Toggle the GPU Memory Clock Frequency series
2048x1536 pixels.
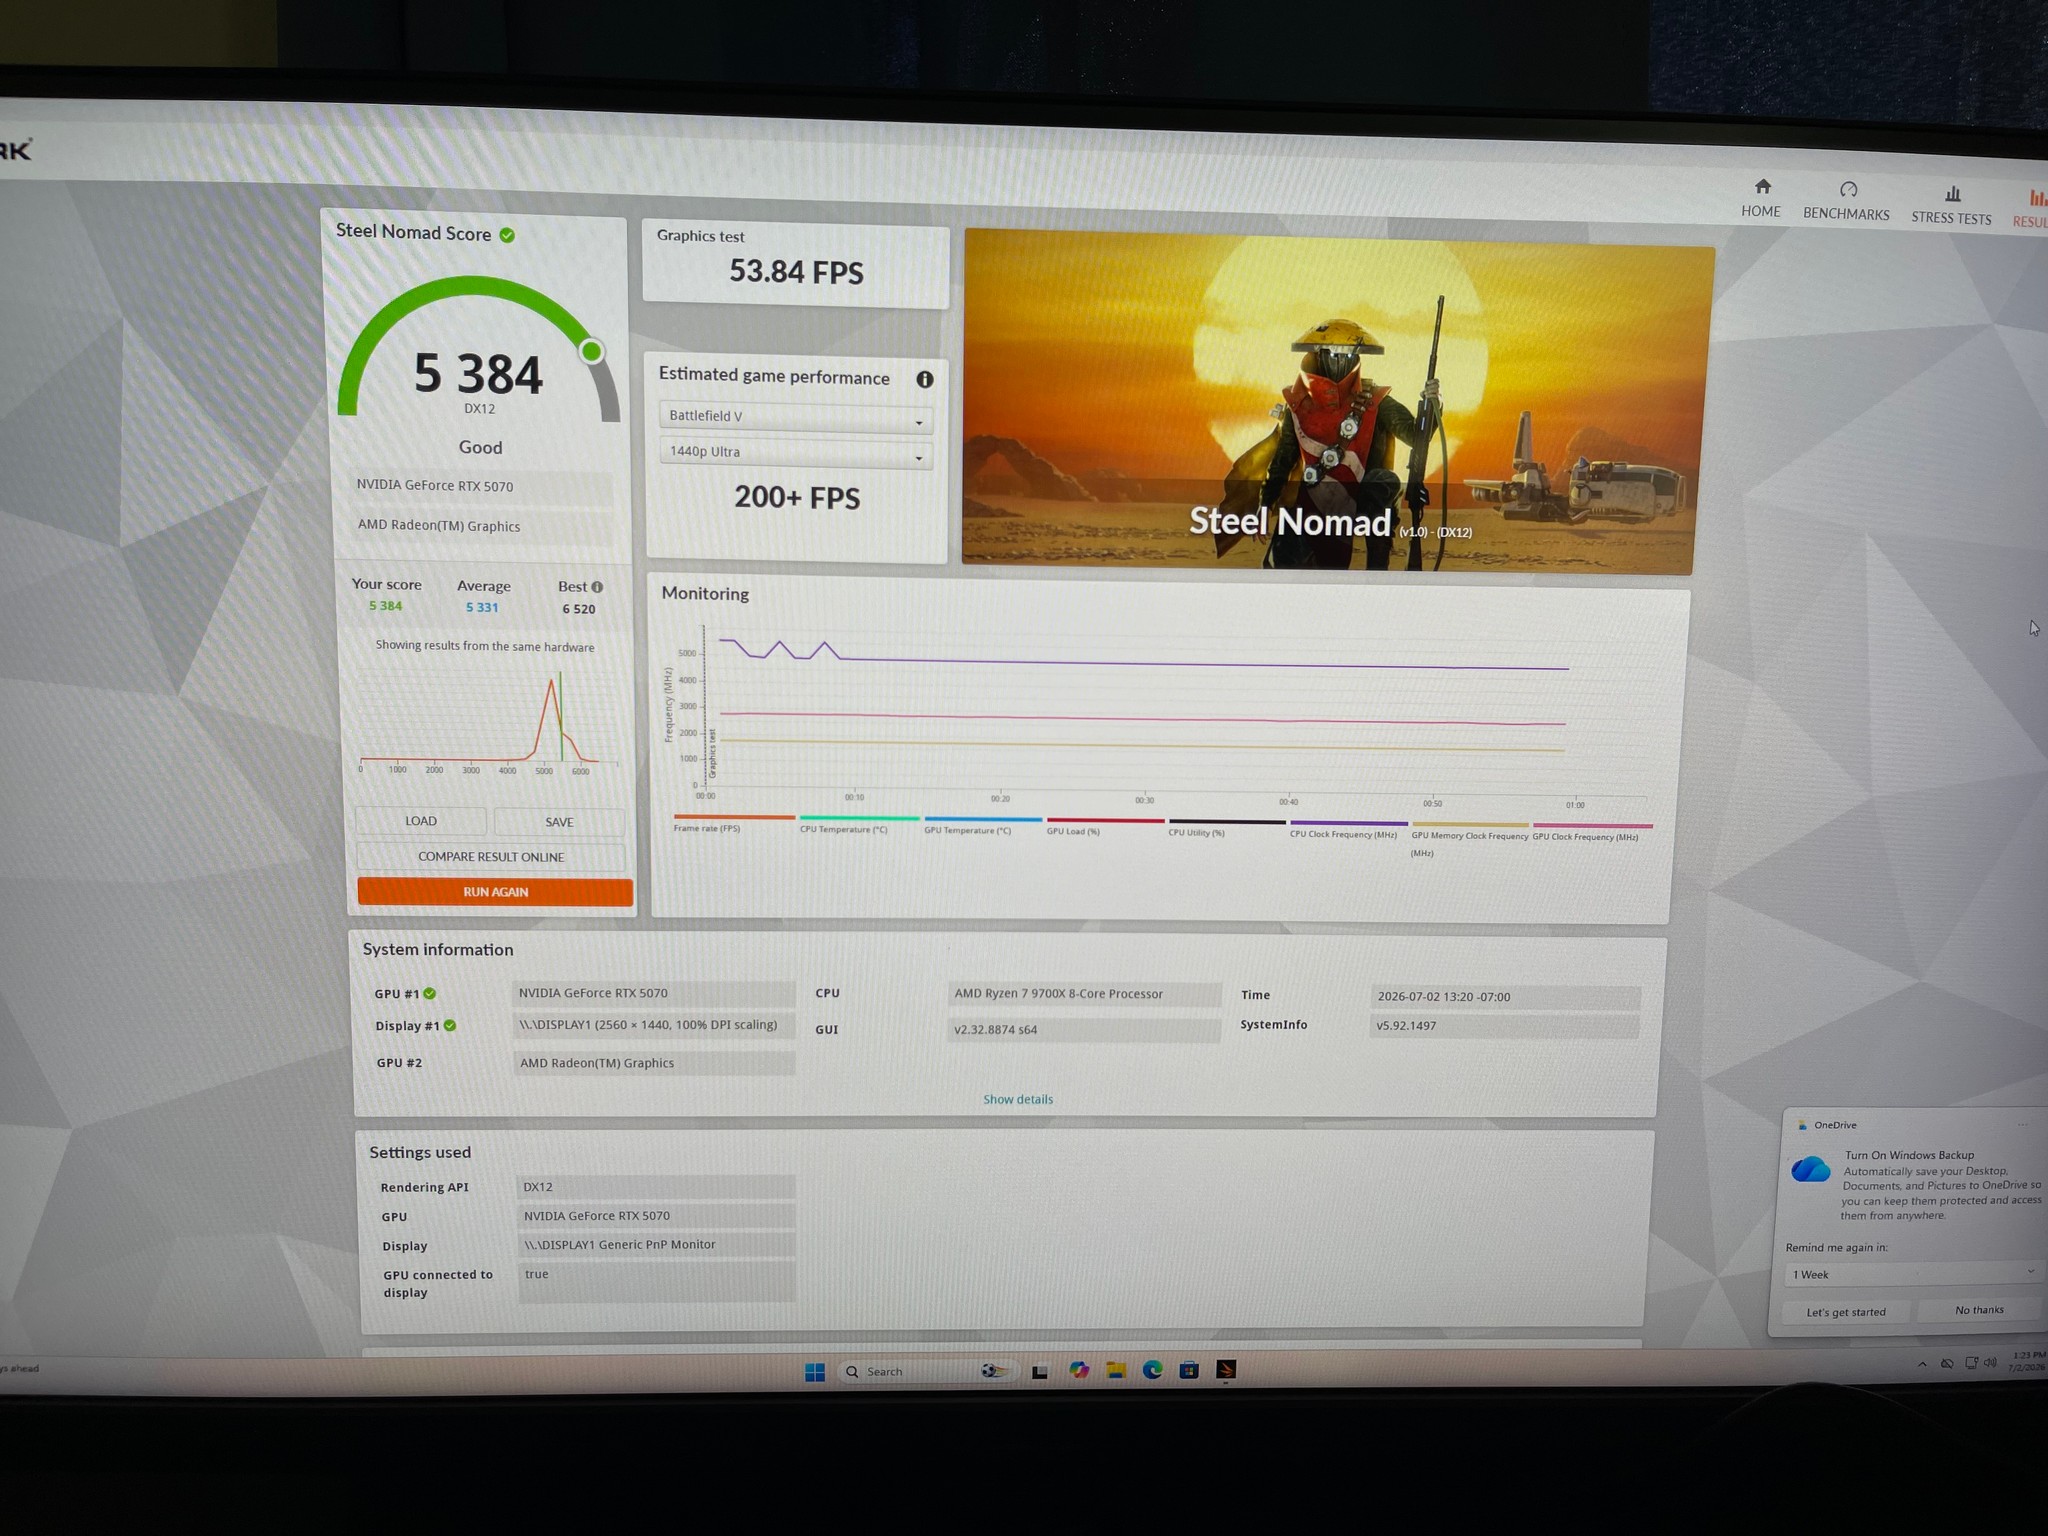(1470, 839)
